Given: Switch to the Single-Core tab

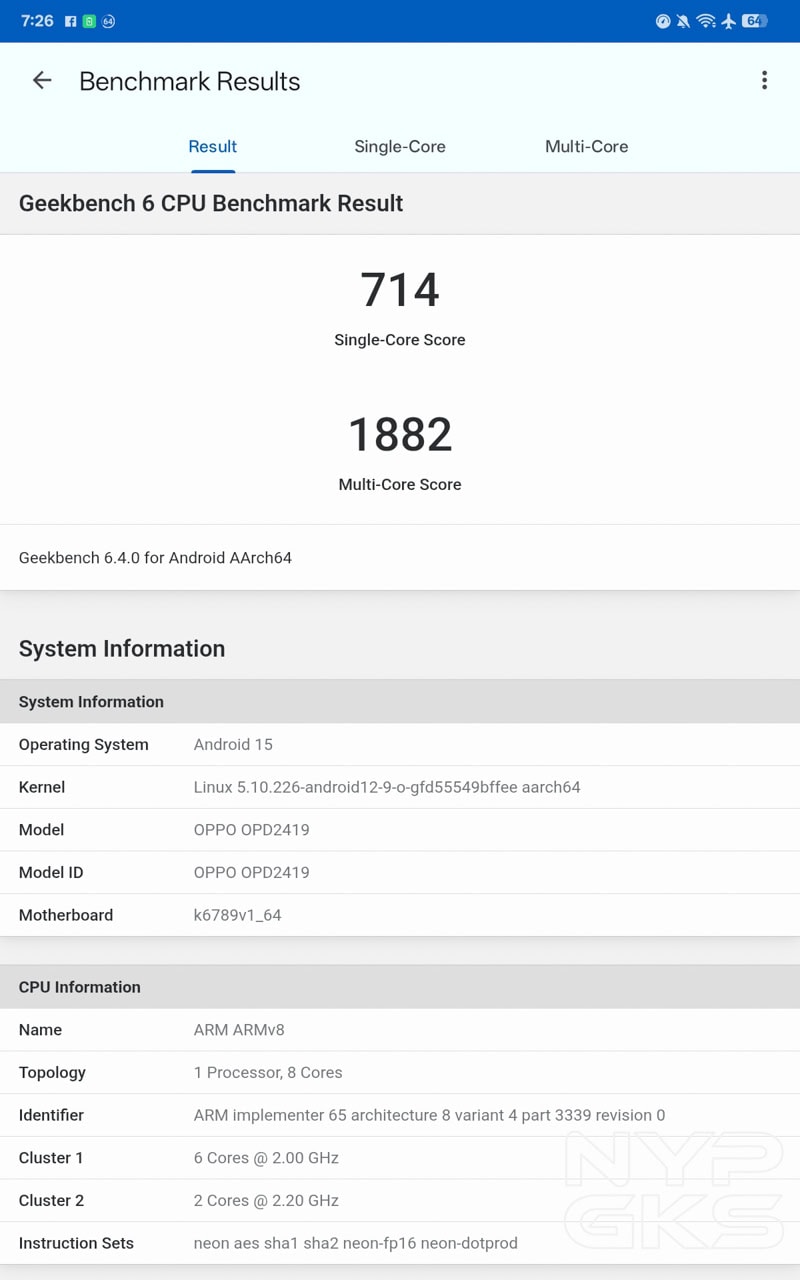Looking at the screenshot, I should (400, 146).
